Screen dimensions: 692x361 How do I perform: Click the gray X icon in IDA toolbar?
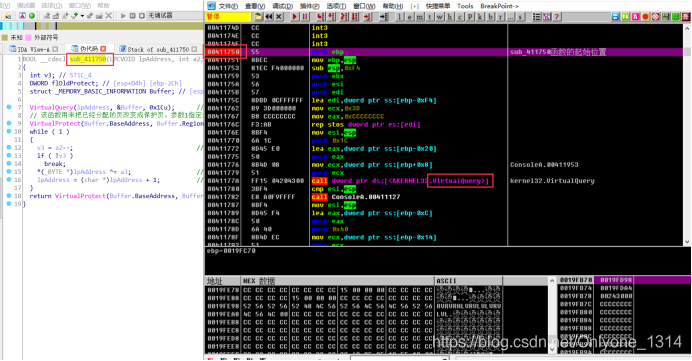click(109, 15)
